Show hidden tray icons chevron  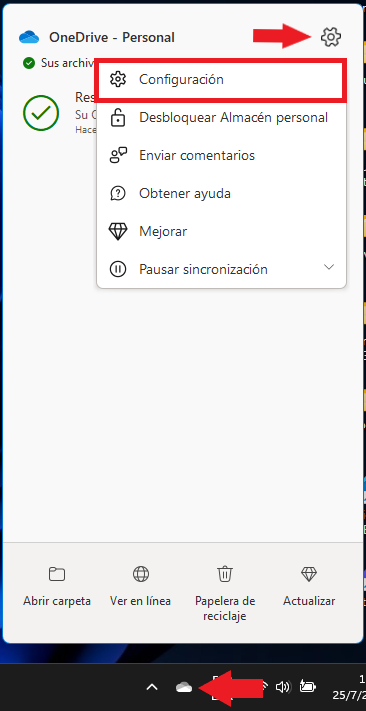(x=152, y=687)
